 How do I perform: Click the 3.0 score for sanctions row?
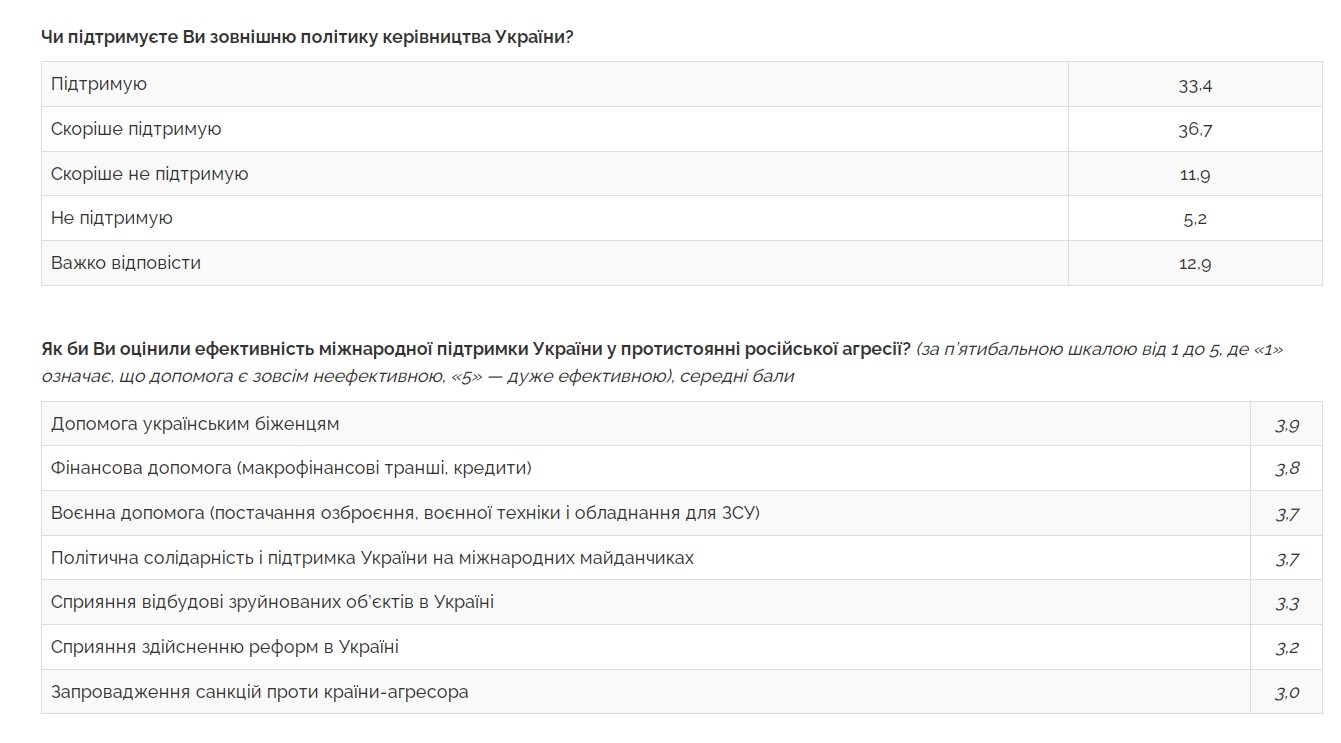pyautogui.click(x=1287, y=692)
